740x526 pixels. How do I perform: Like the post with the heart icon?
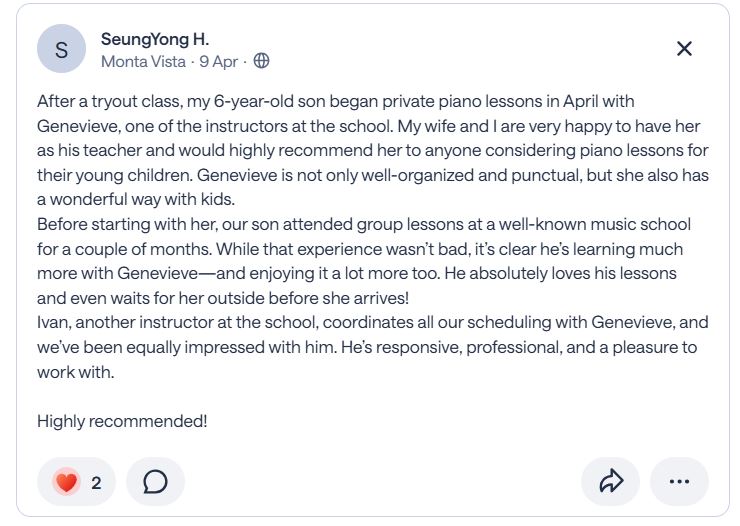pos(66,482)
